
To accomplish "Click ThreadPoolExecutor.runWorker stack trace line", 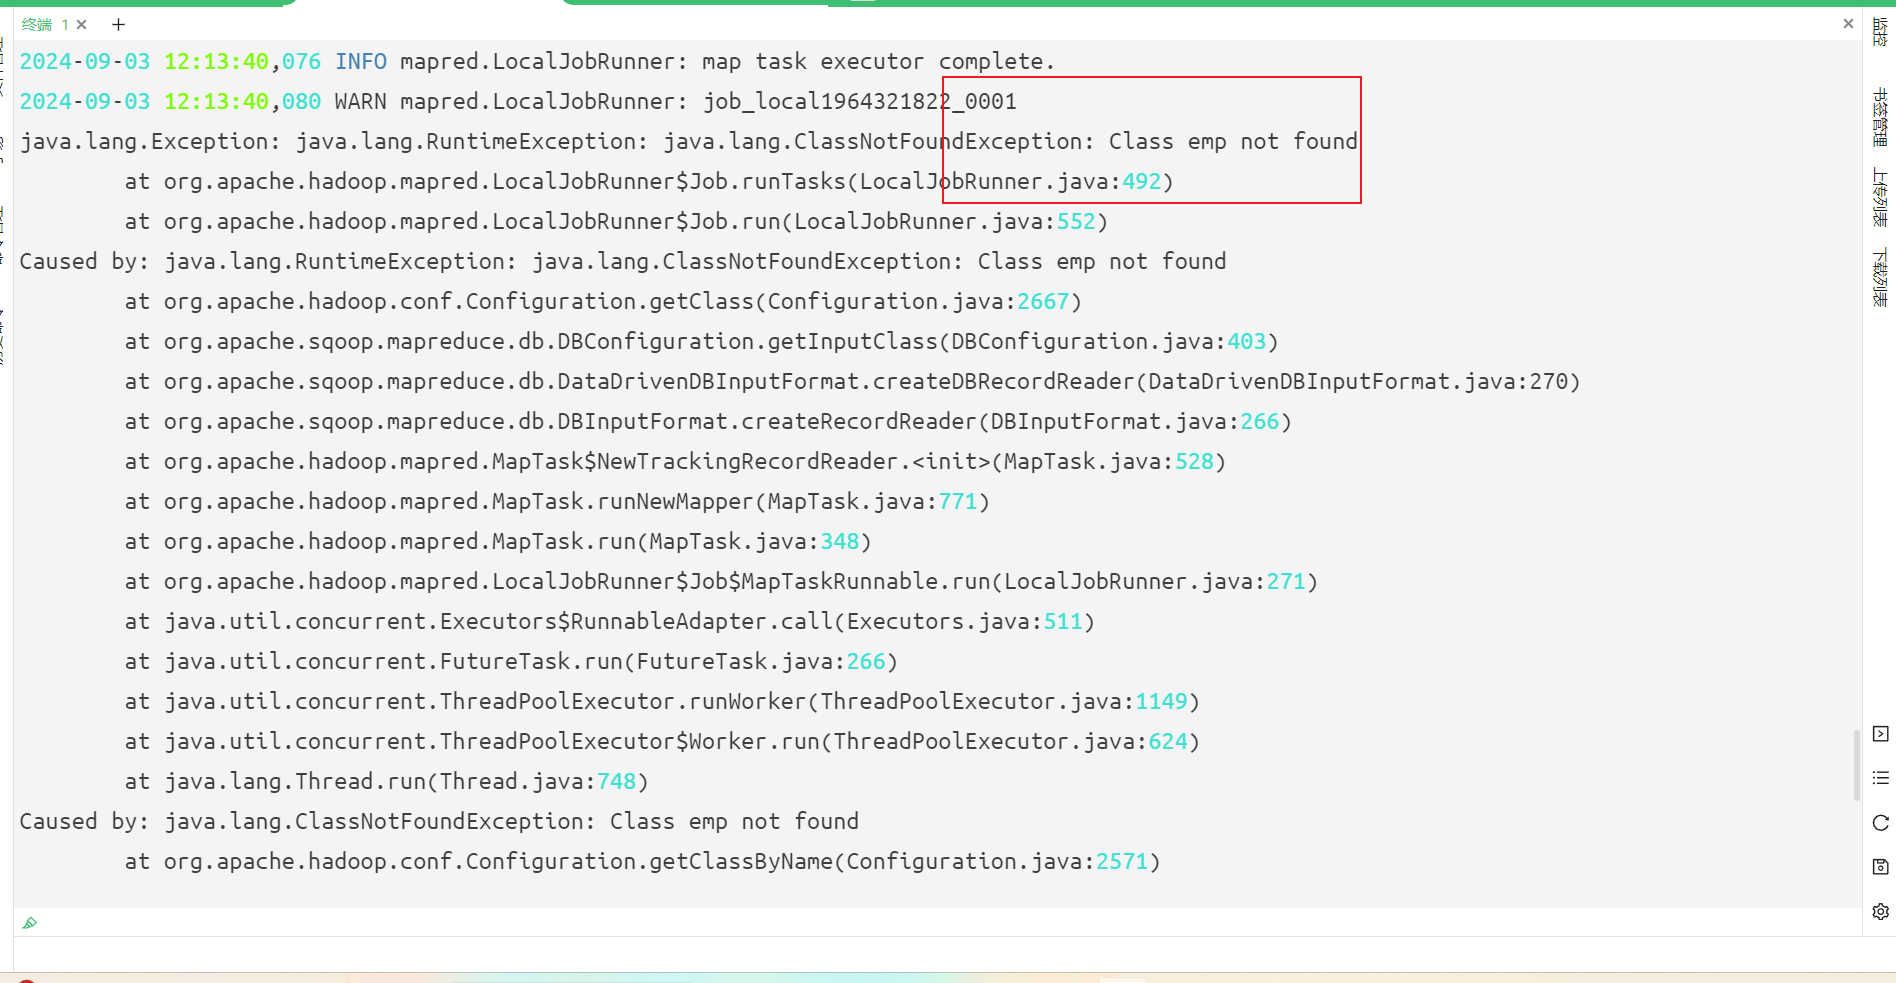I will coord(662,702).
